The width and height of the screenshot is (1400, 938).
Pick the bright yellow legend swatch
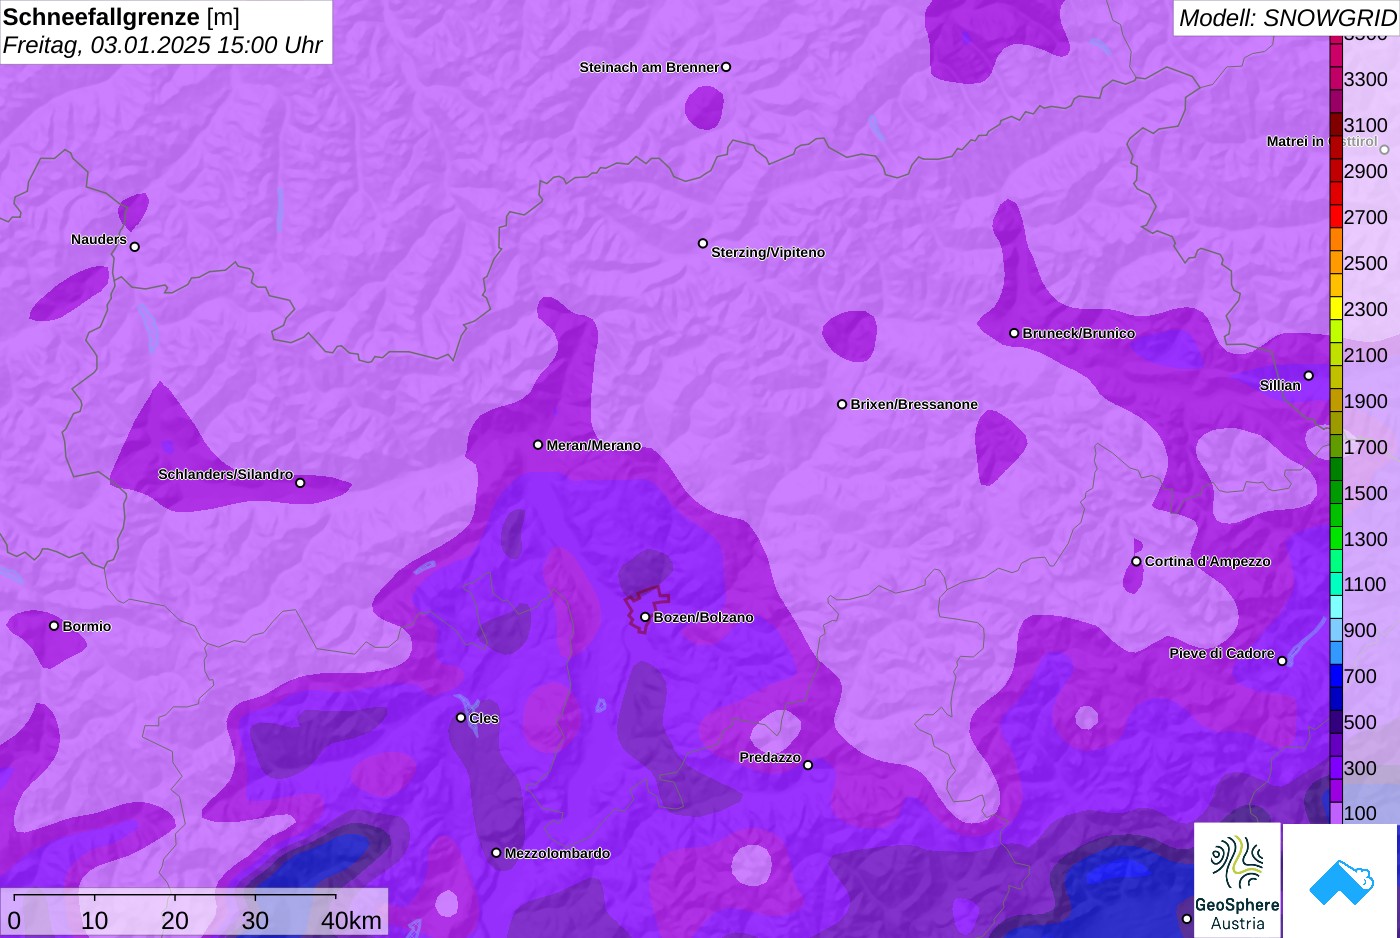[1336, 308]
